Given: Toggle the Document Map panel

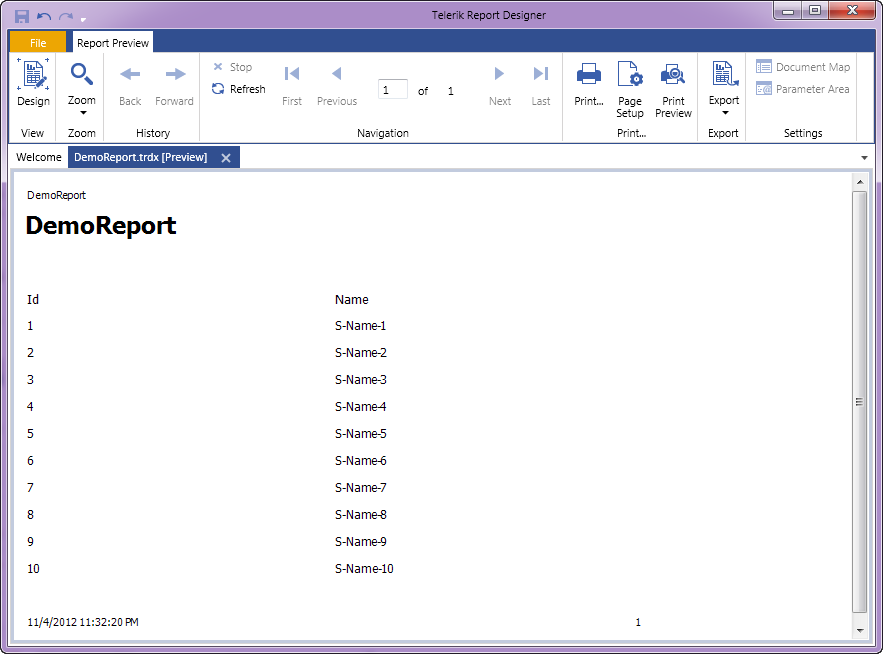Looking at the screenshot, I should point(803,67).
